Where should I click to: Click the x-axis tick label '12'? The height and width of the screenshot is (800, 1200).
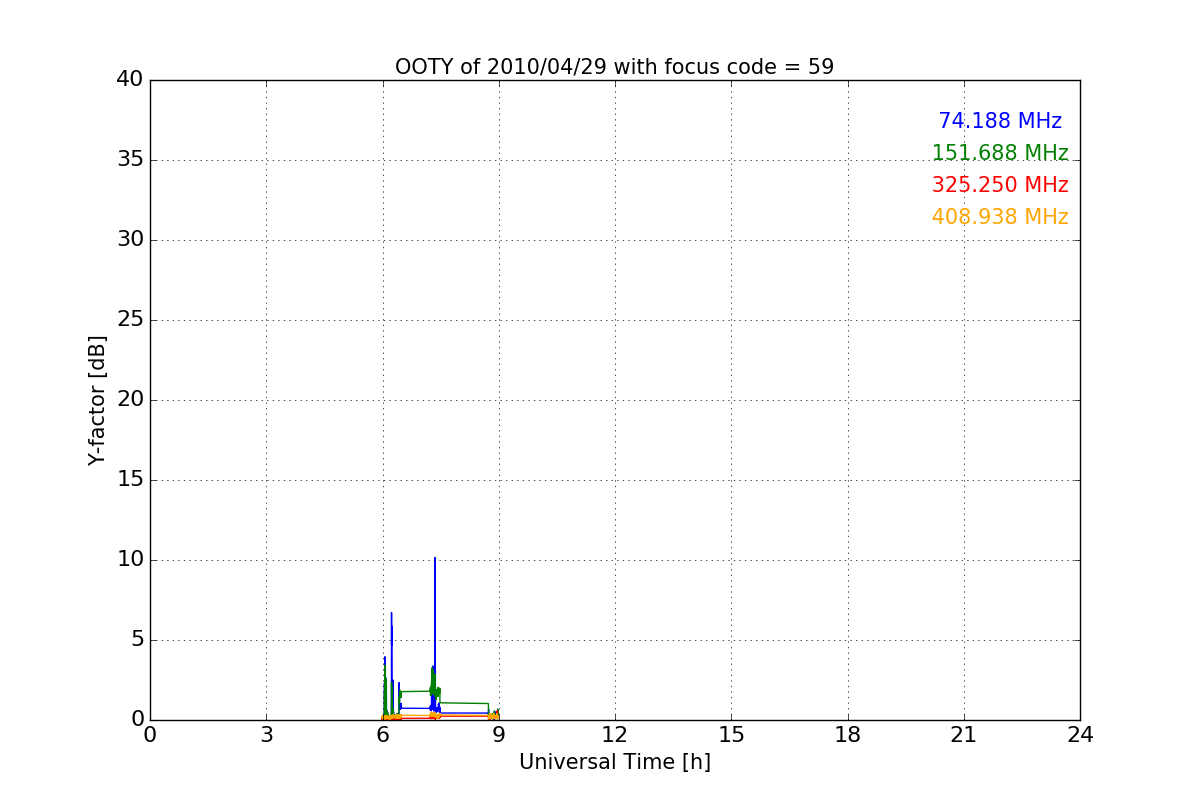pos(615,734)
